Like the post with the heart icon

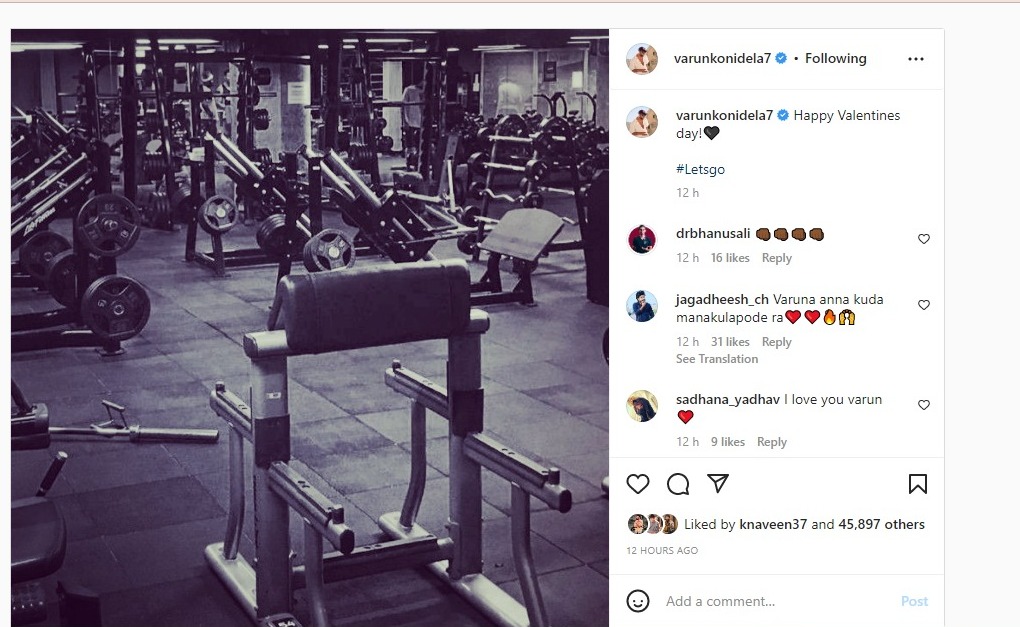click(x=638, y=484)
